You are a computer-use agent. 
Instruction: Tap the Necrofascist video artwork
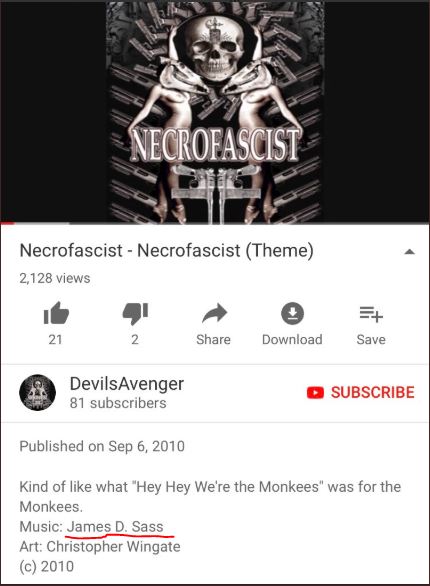coord(215,111)
